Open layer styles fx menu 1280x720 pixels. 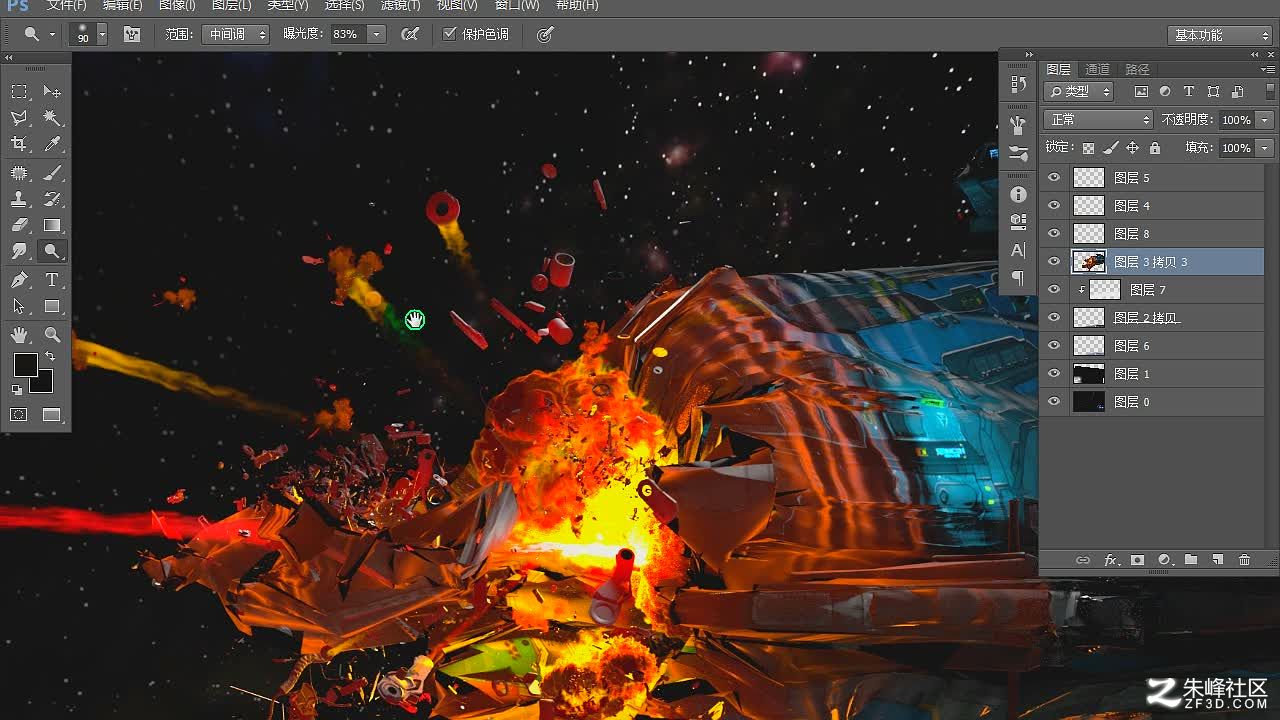[x=1110, y=560]
